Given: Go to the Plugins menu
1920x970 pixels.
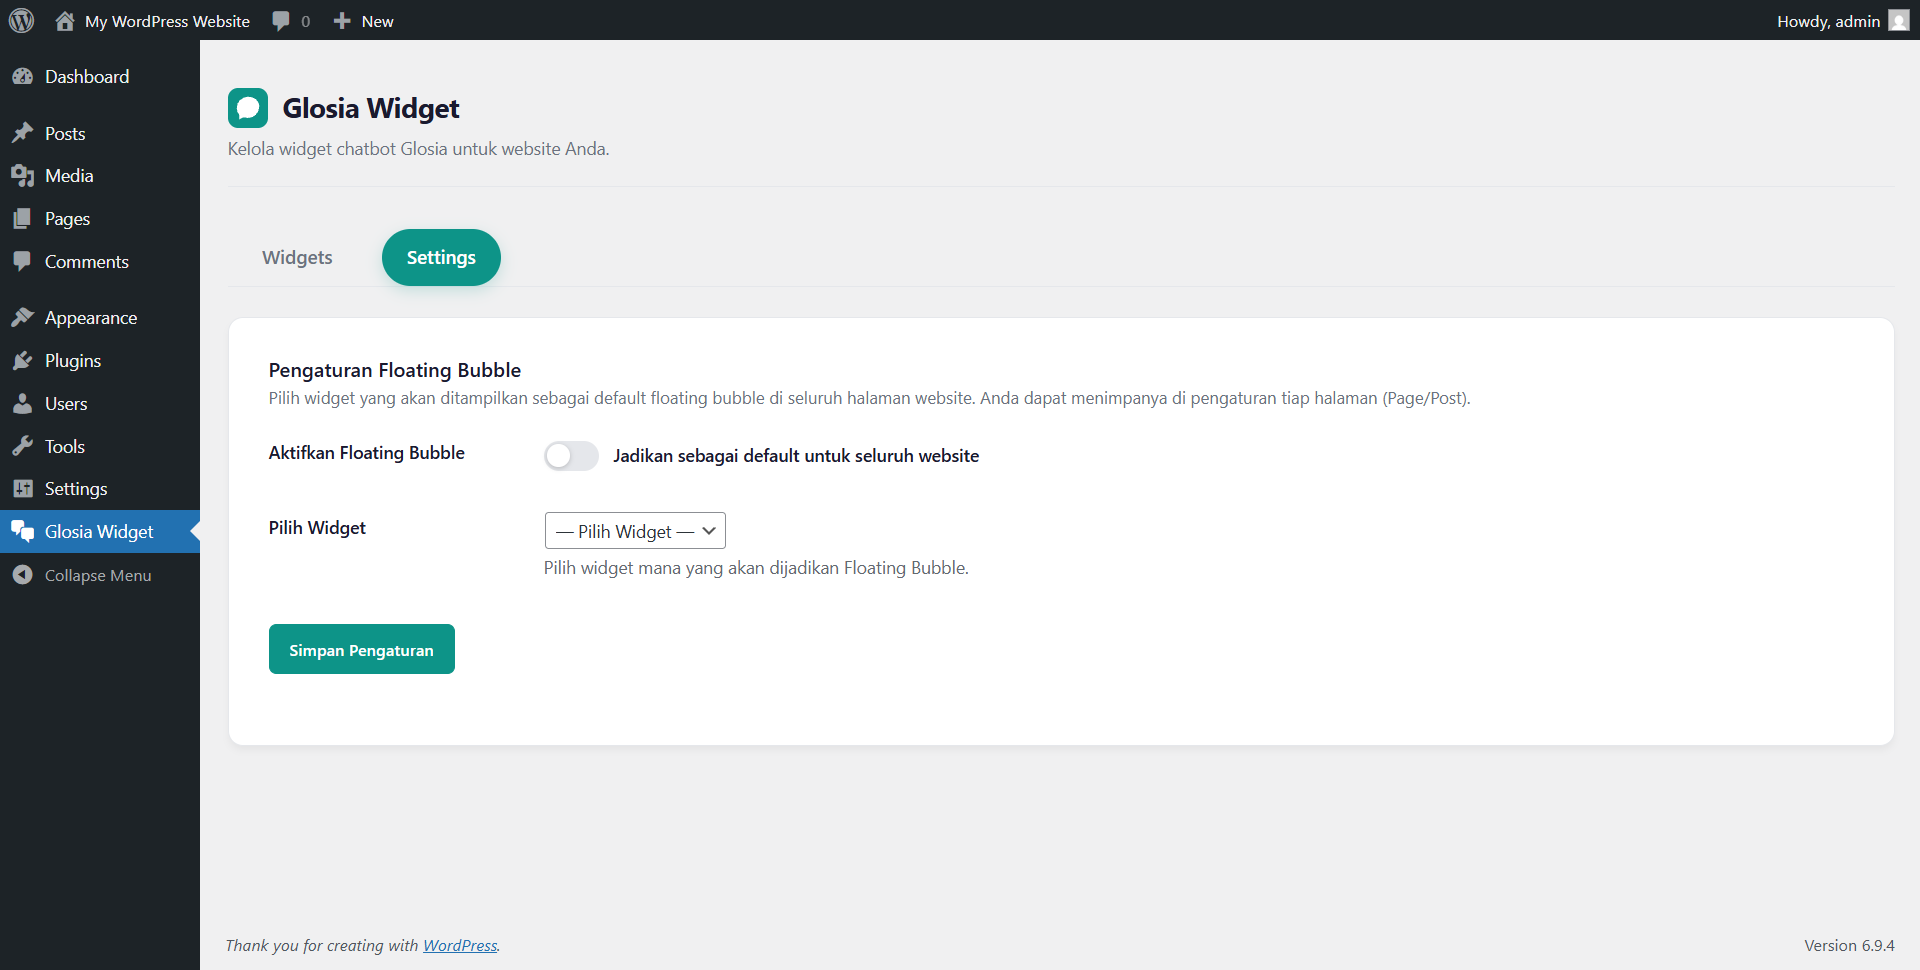Looking at the screenshot, I should point(100,361).
